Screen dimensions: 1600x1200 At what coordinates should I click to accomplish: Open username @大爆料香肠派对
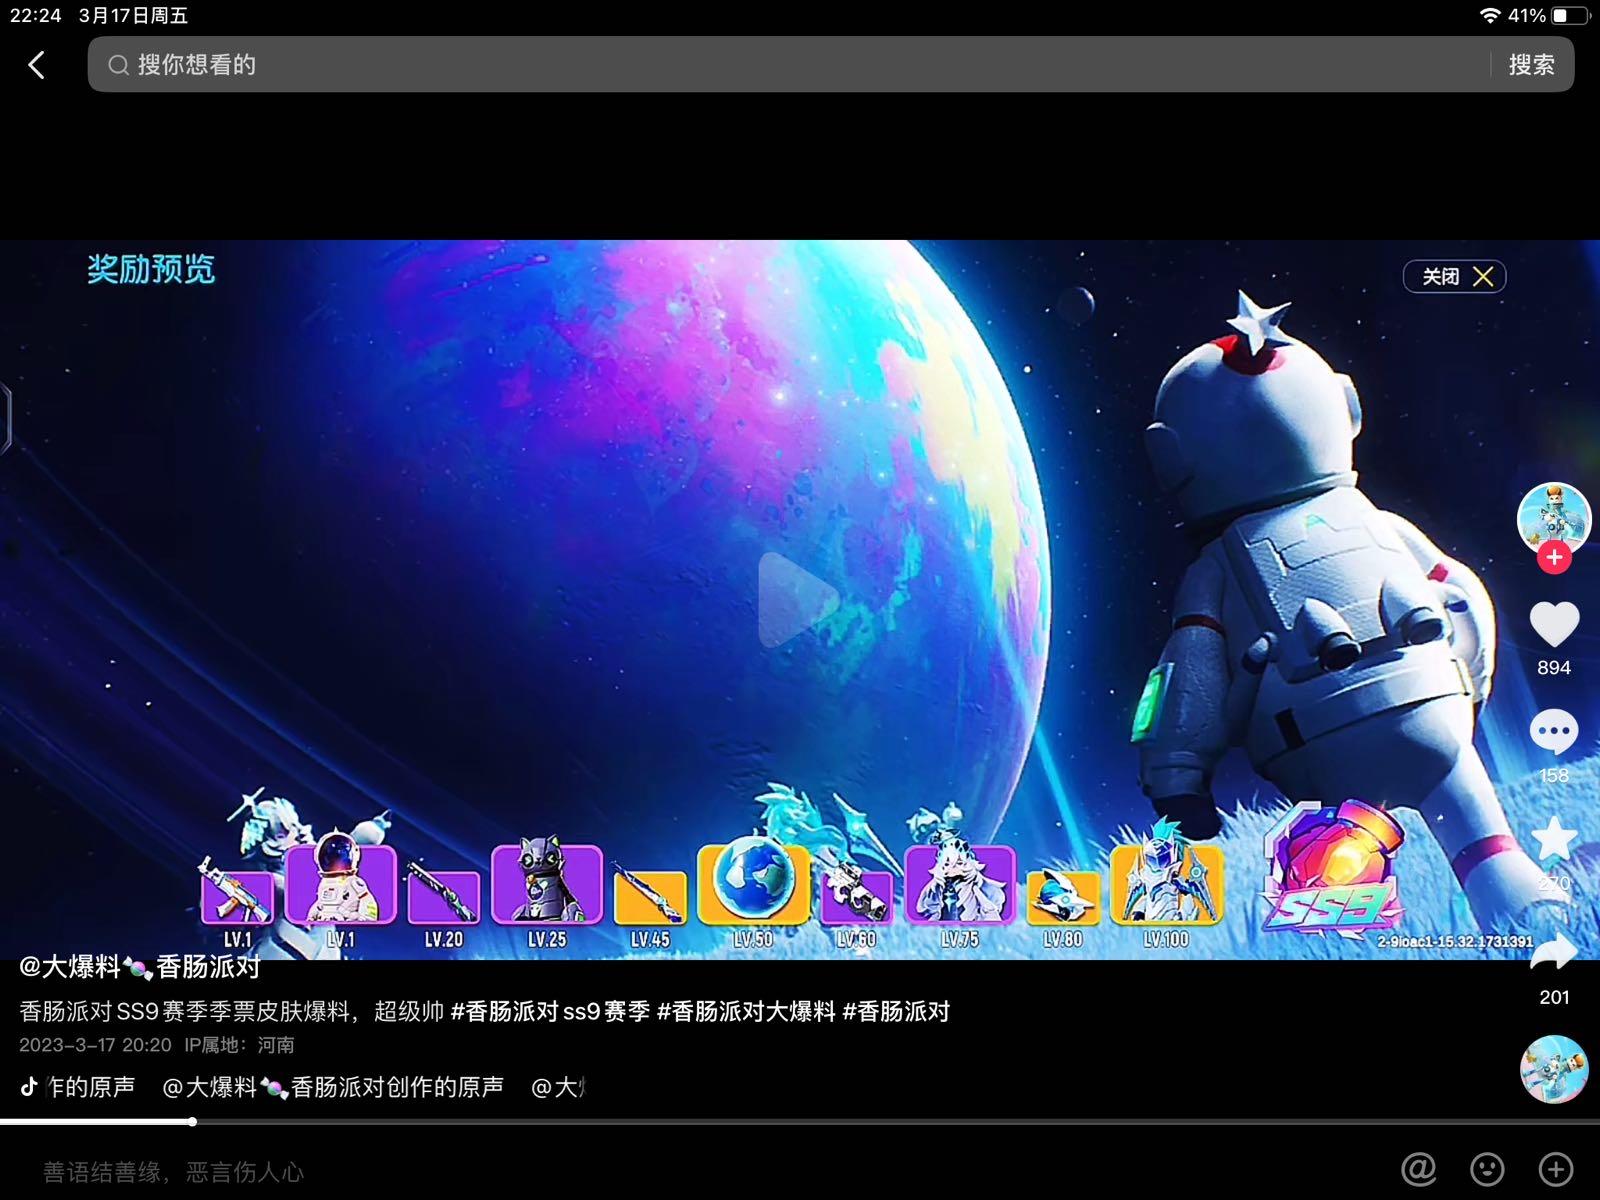140,967
